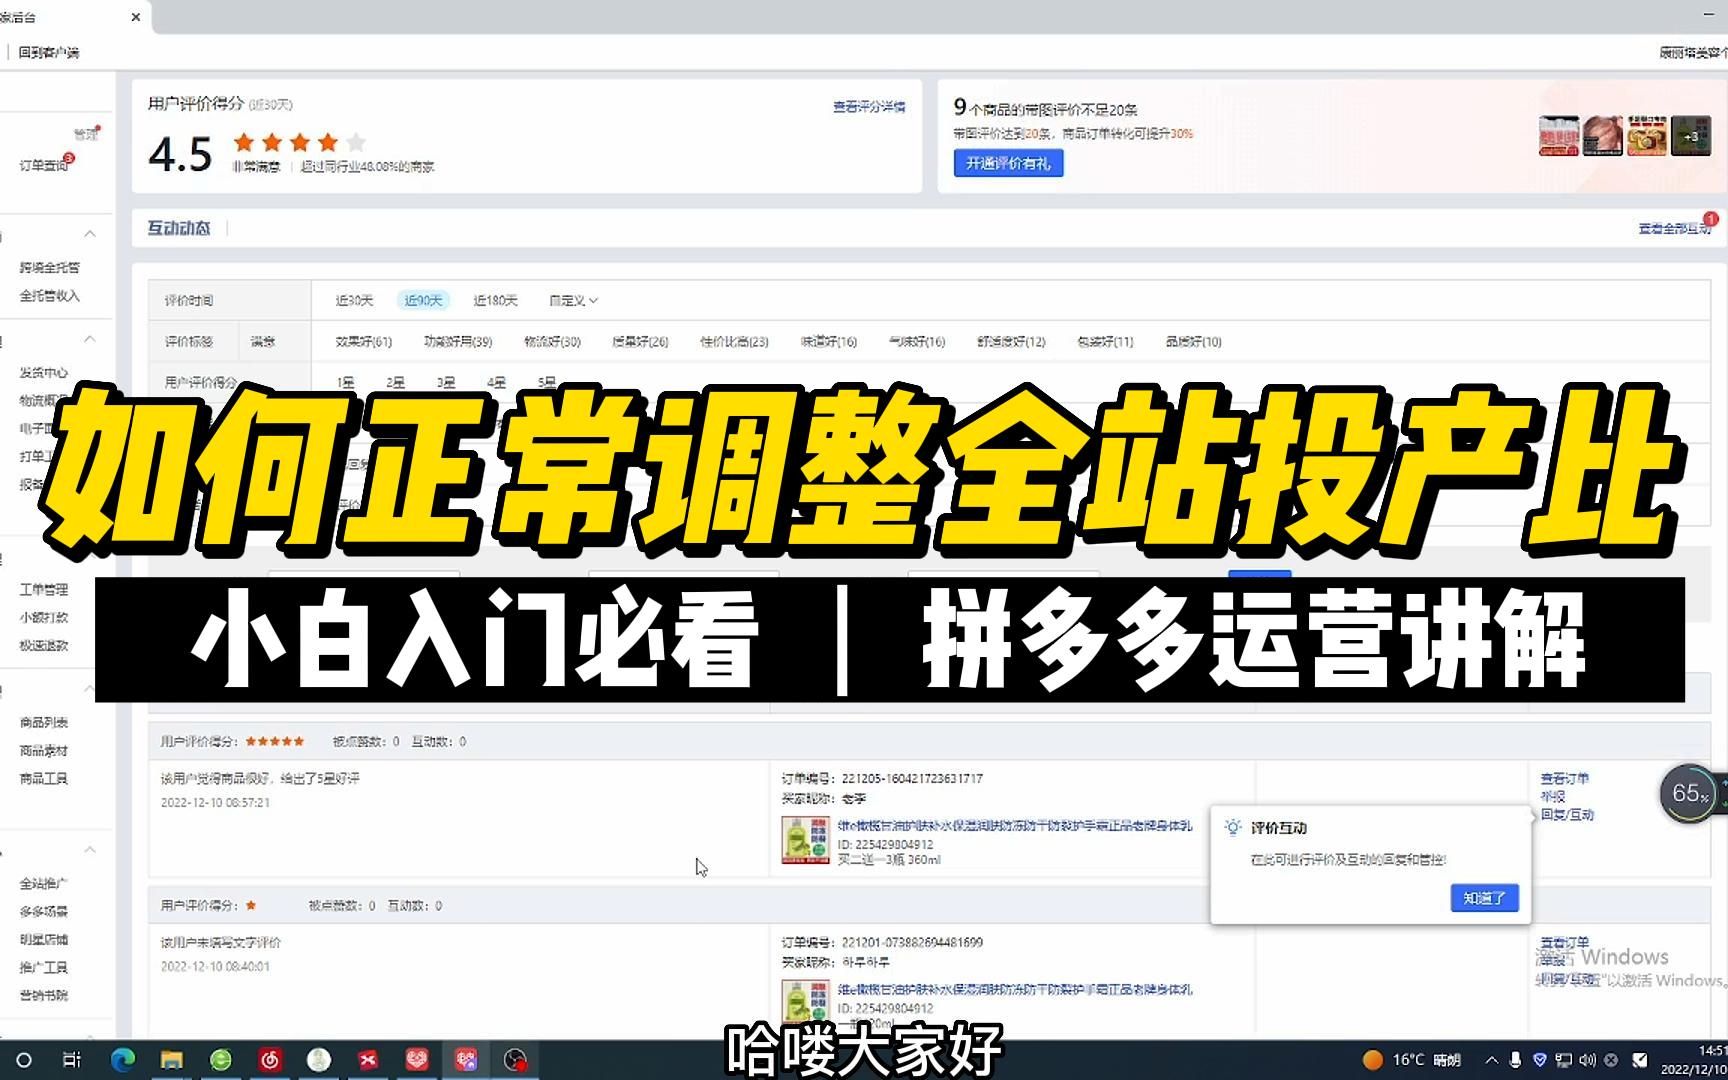Open NetEase Cloud Music taskbar icon
The height and width of the screenshot is (1080, 1728).
(270, 1060)
